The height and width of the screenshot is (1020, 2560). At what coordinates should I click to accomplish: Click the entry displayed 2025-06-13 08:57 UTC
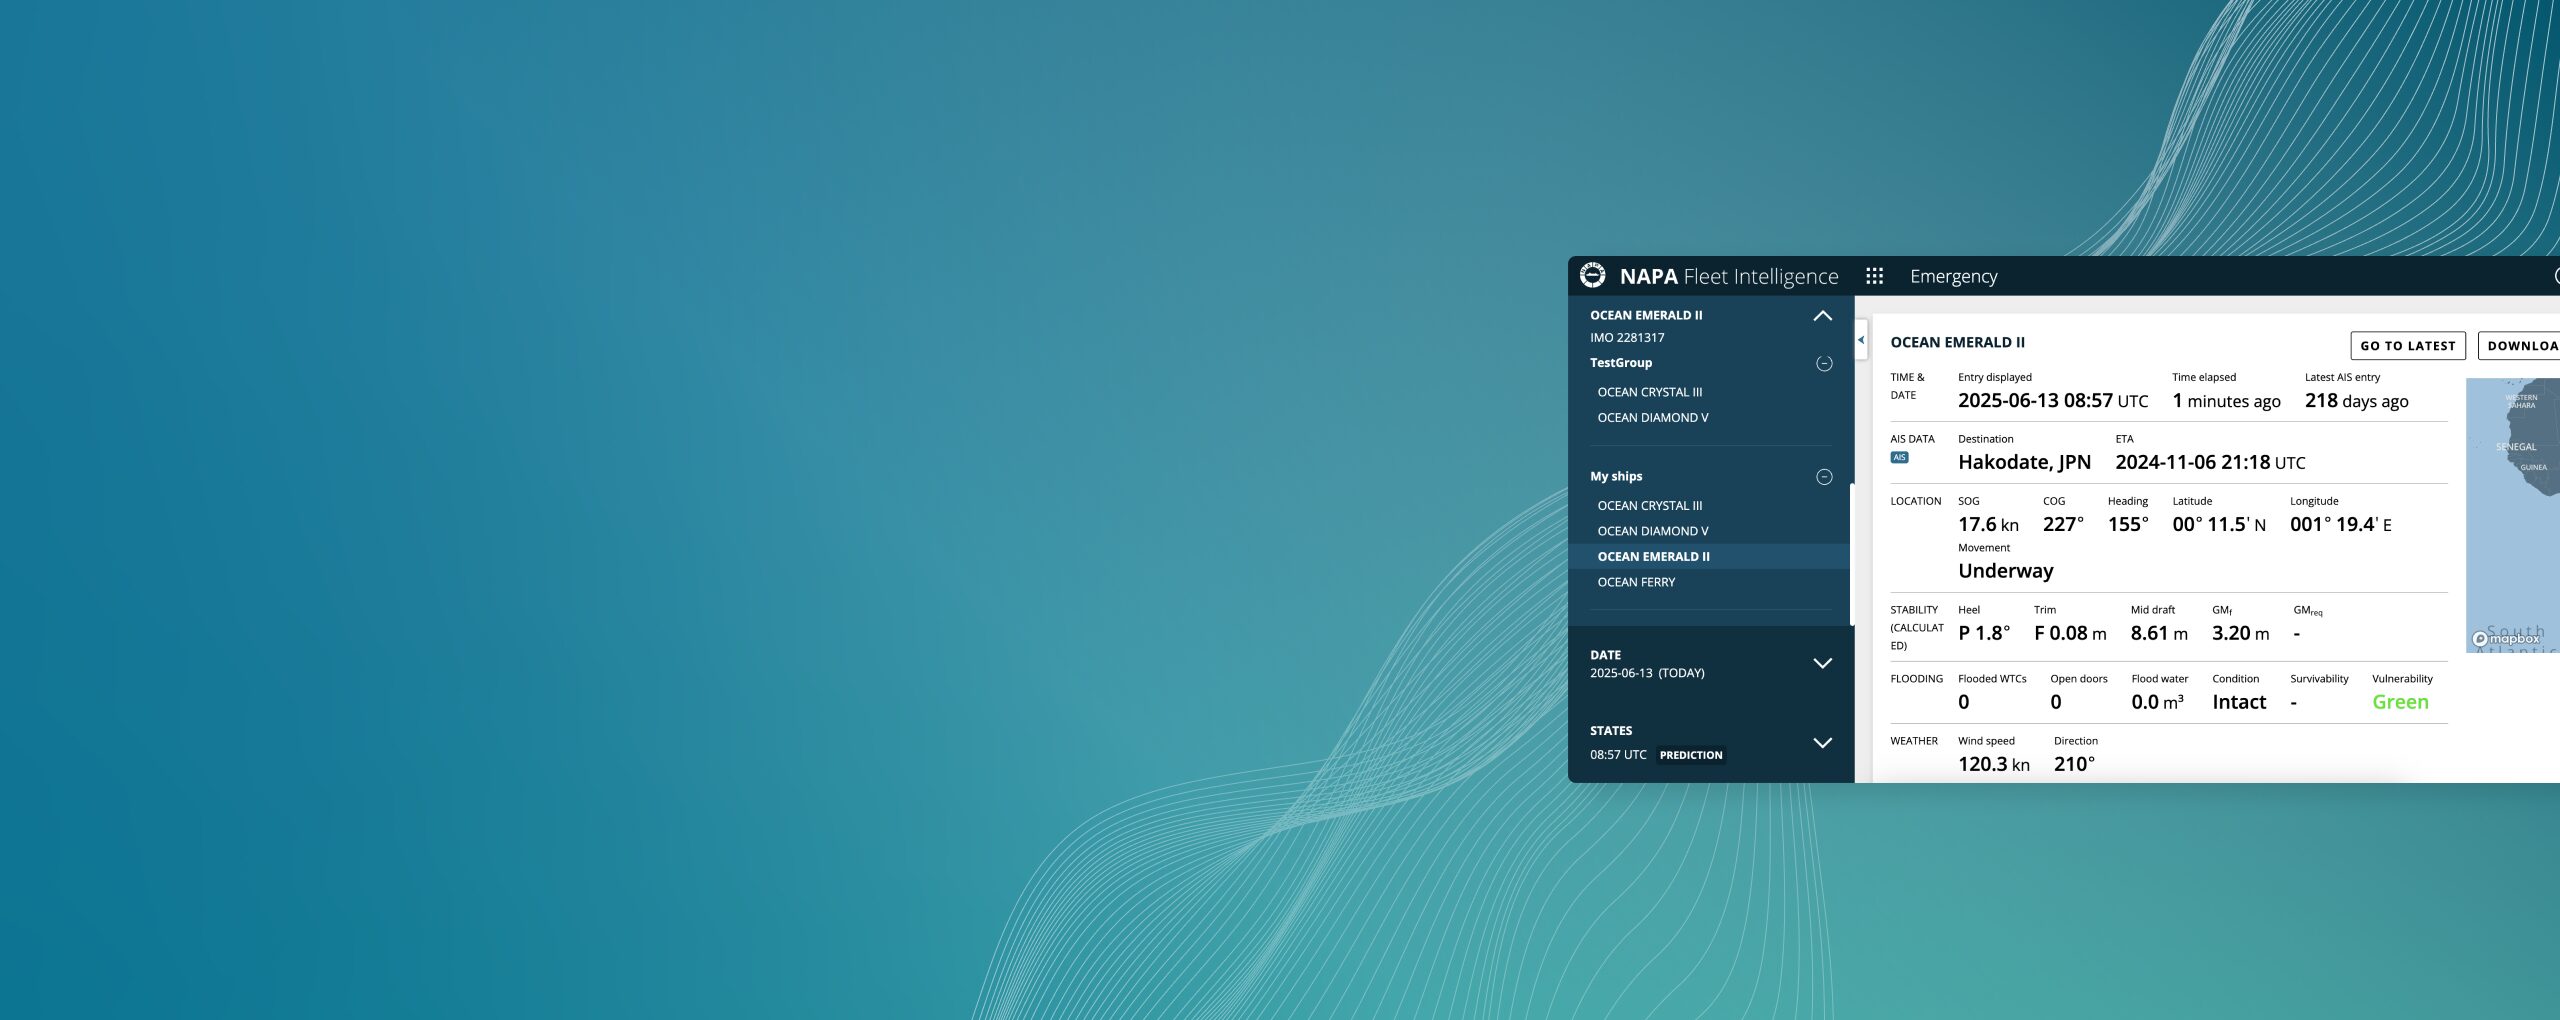pos(2052,401)
